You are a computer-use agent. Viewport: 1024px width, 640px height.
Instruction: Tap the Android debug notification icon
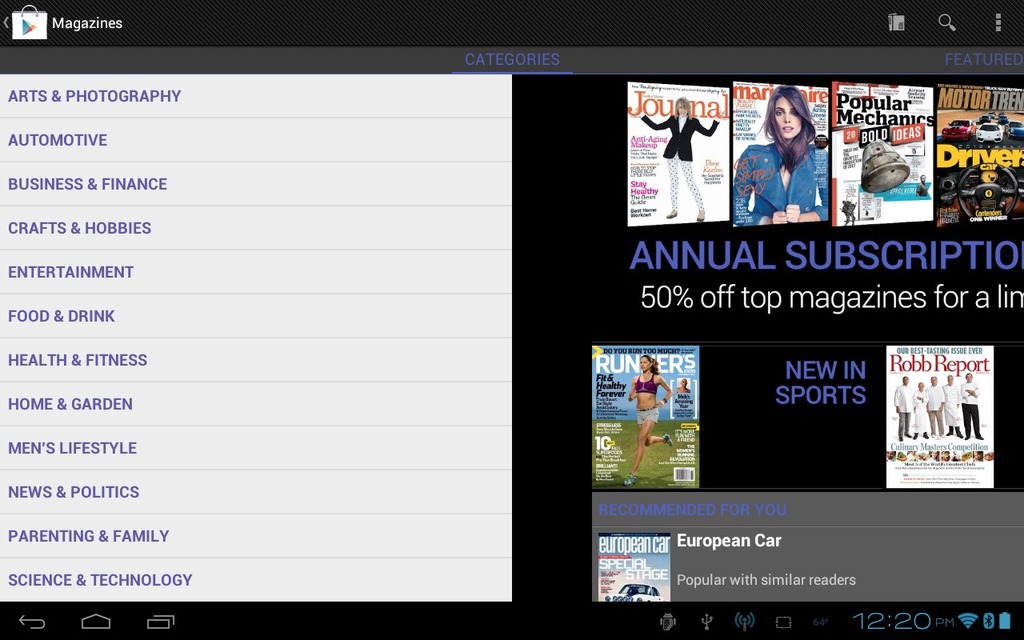pyautogui.click(x=667, y=622)
